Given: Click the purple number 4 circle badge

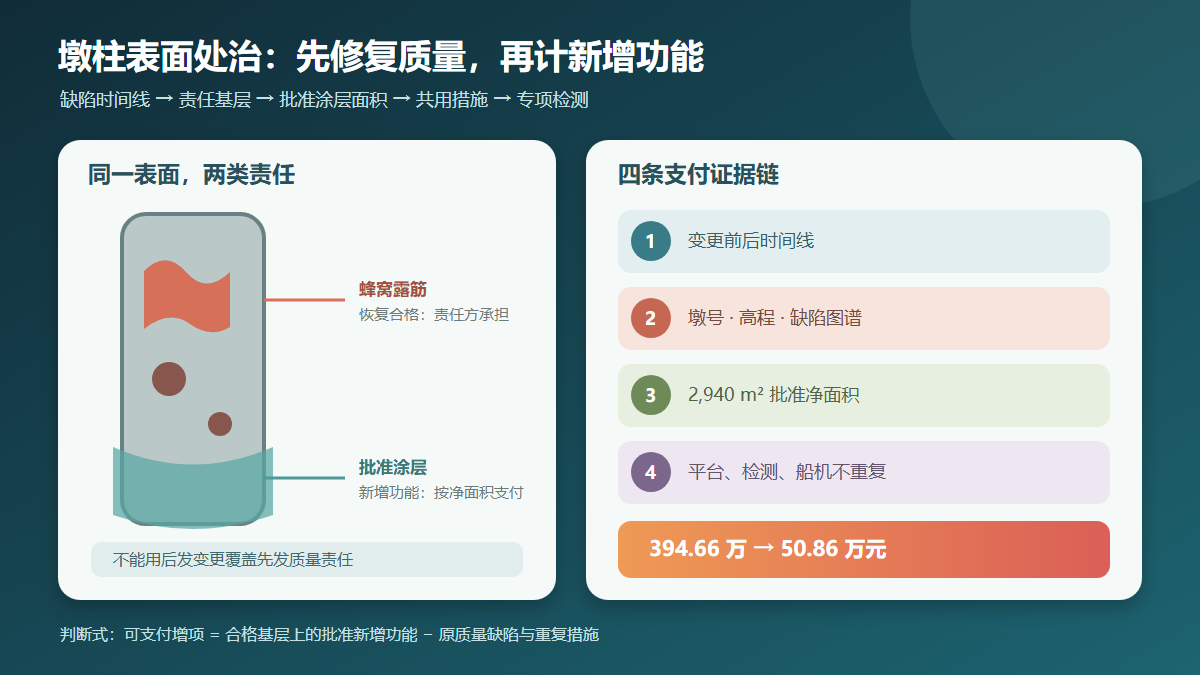Looking at the screenshot, I should (650, 472).
